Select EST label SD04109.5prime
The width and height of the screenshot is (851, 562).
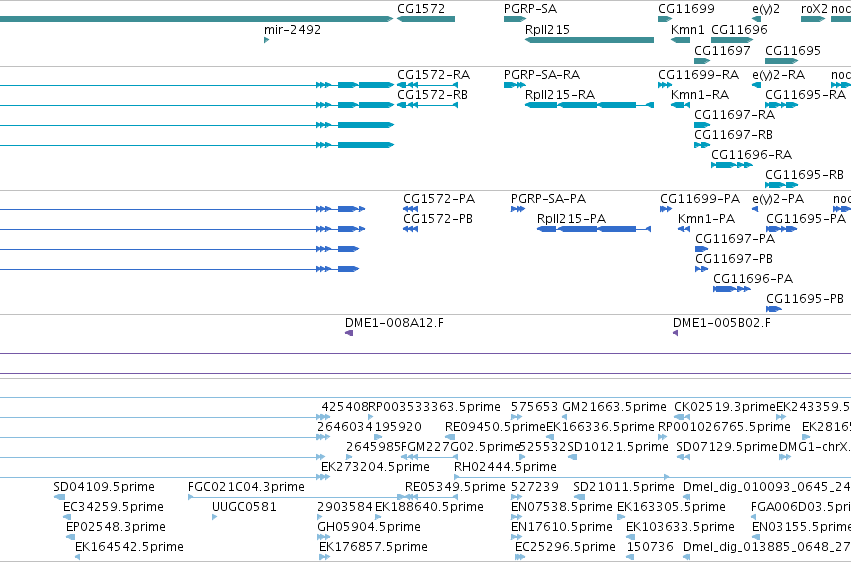104,487
